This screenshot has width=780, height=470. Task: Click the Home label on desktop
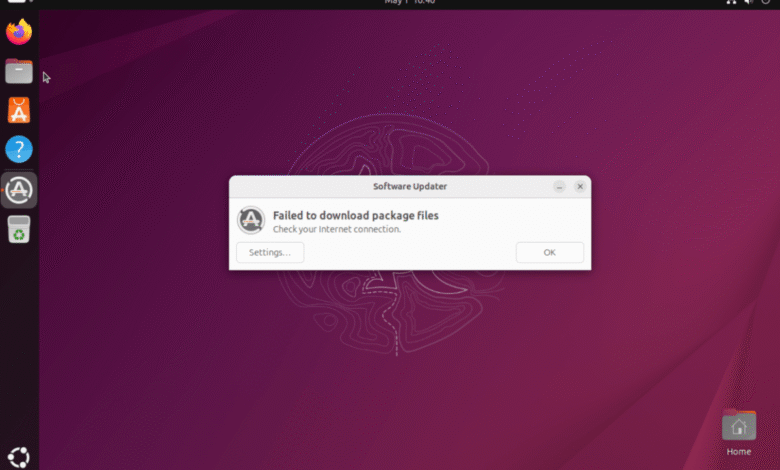[739, 452]
